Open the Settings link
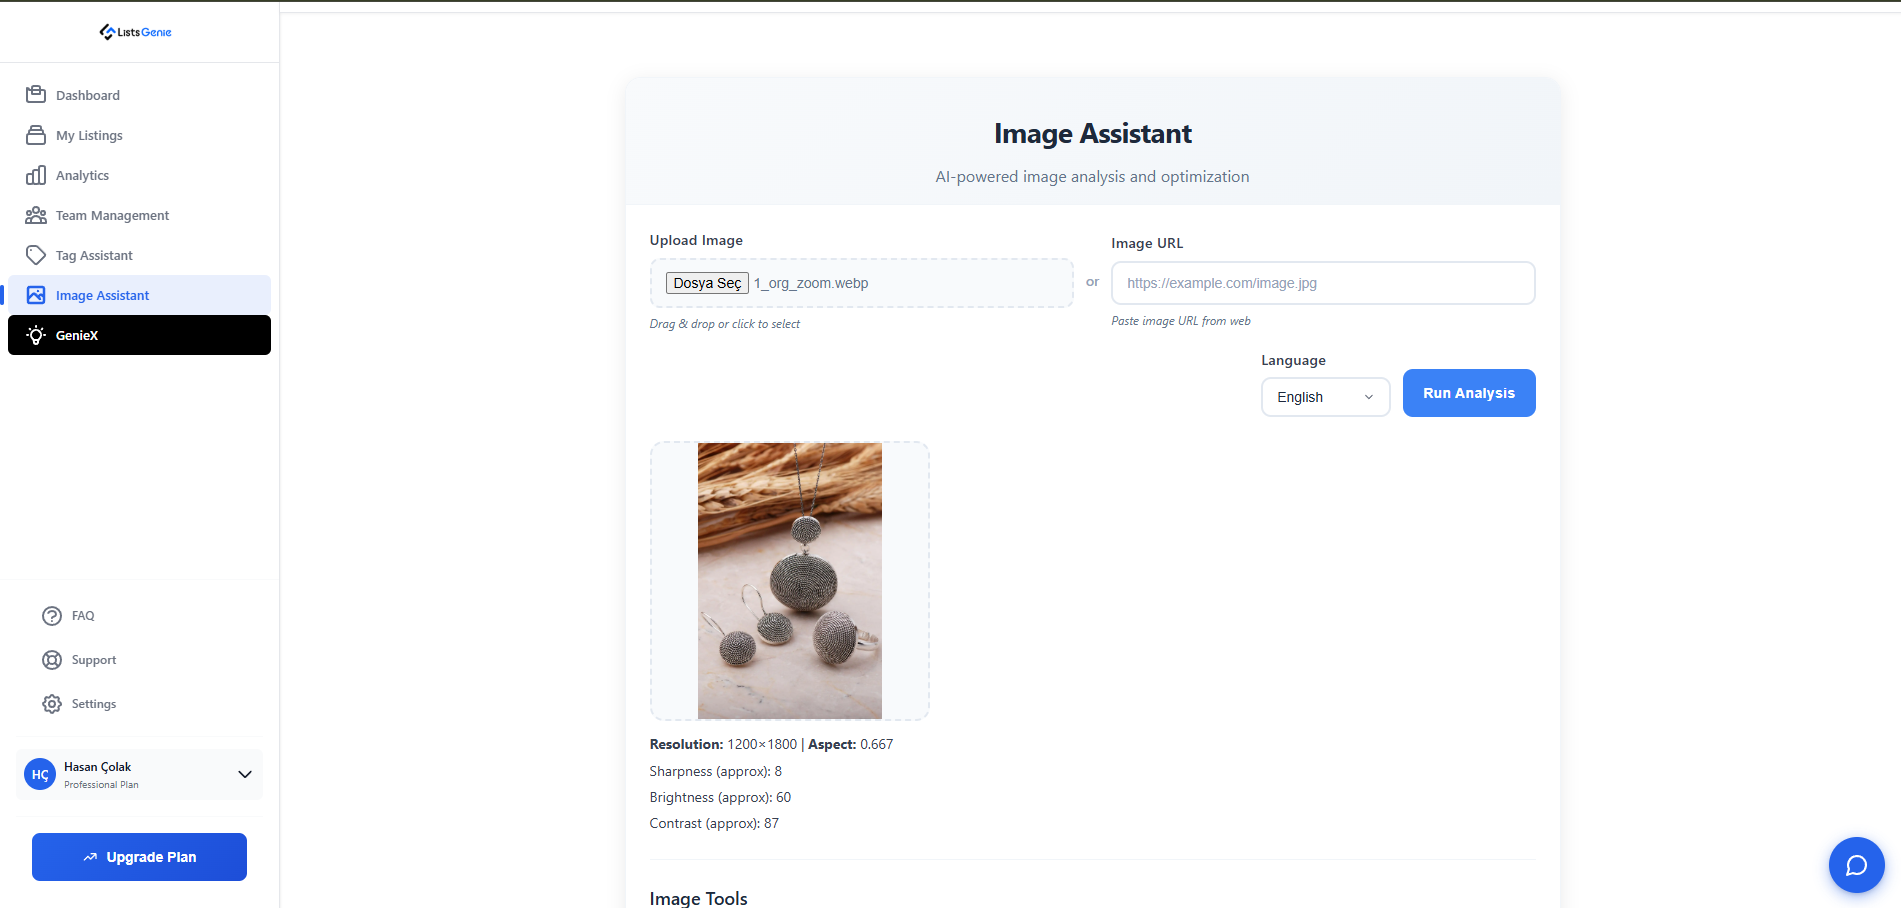Screen dimensions: 1901x908 pos(139,704)
